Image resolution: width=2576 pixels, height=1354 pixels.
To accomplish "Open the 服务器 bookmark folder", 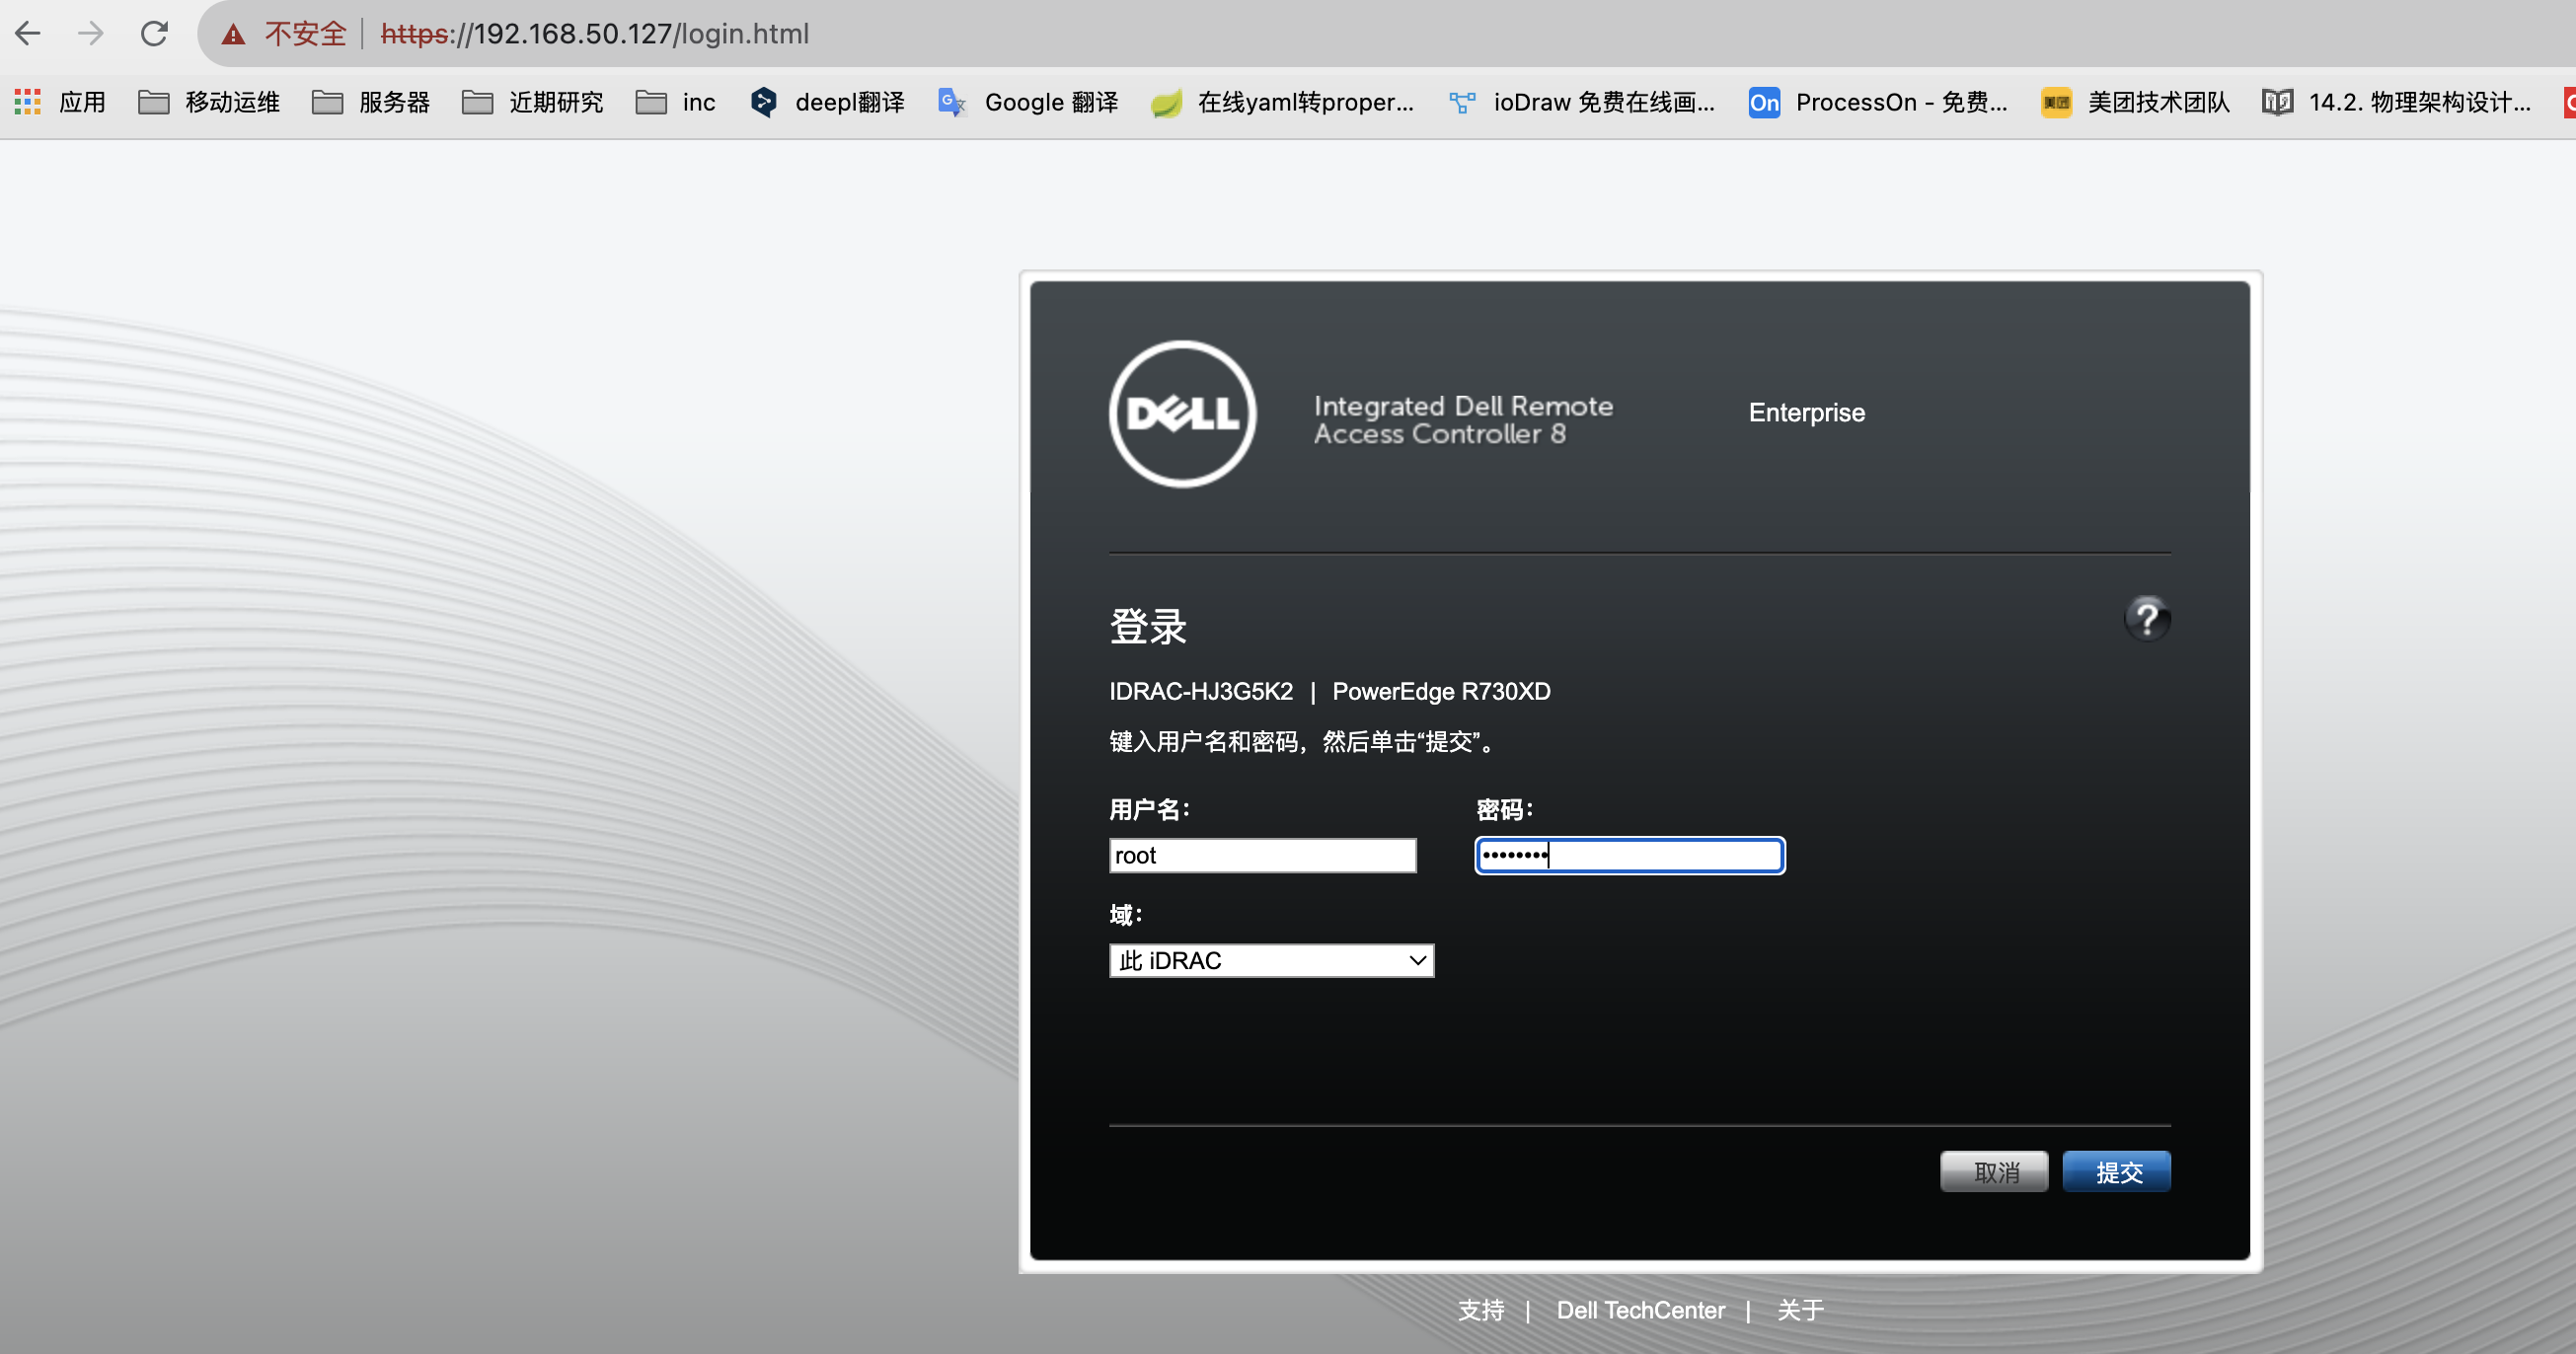I will pos(370,102).
